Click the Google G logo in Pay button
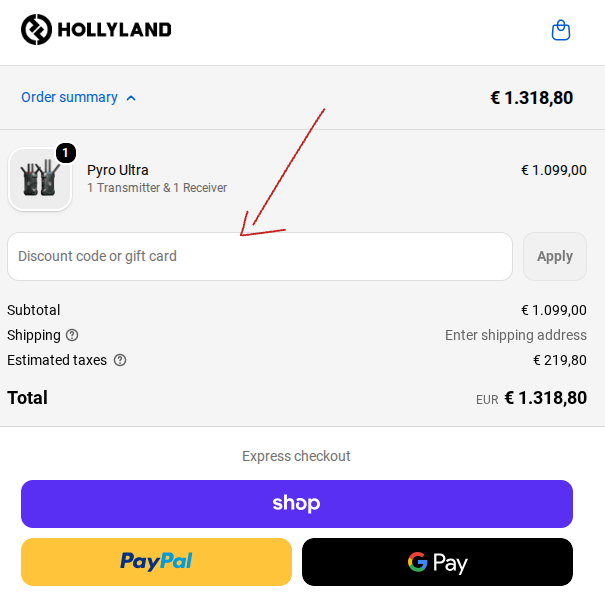 (x=417, y=562)
